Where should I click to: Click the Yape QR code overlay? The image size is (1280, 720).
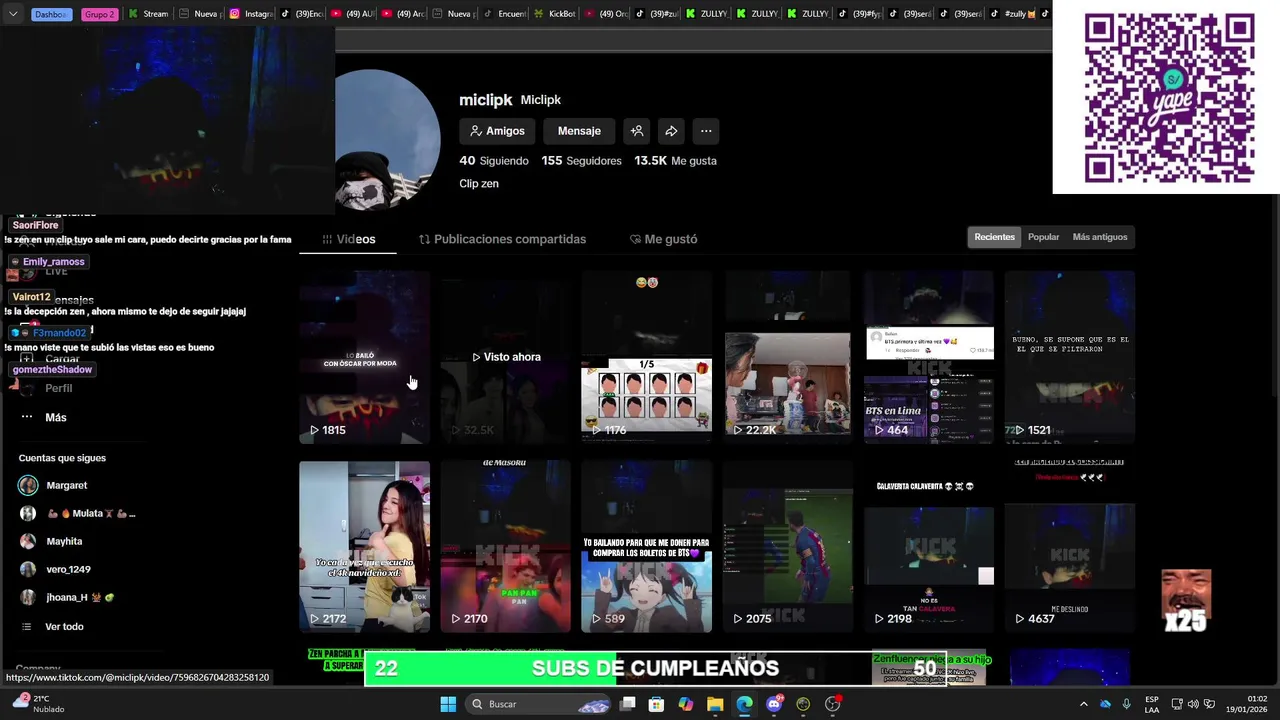[x=1169, y=98]
